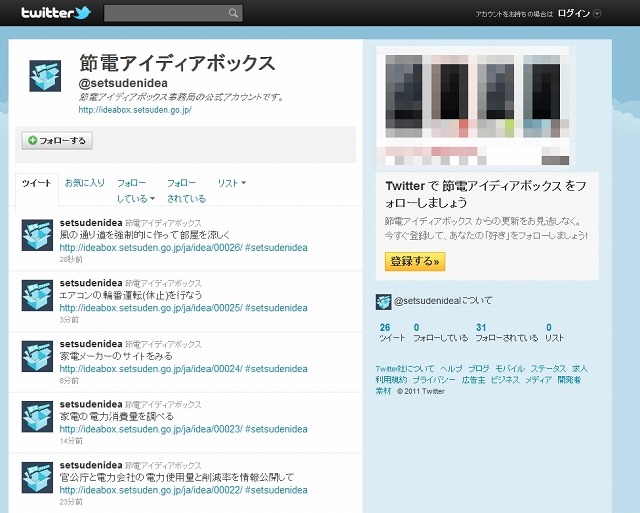Image resolution: width=640 pixels, height=513 pixels.
Task: Expand the リスト dropdown tab
Action: click(231, 183)
